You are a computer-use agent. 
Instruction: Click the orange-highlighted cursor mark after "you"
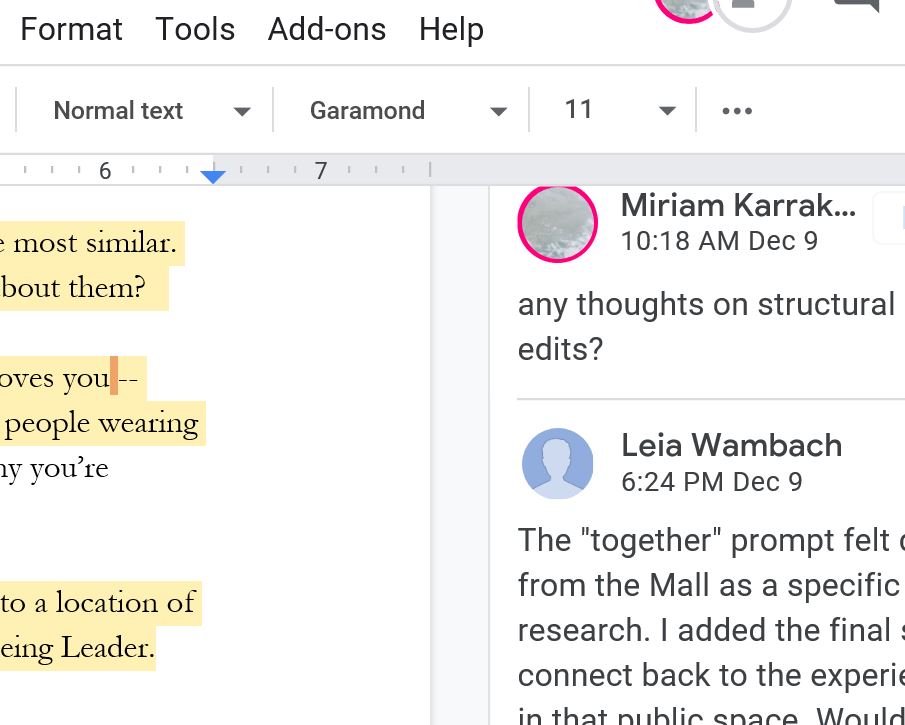114,378
